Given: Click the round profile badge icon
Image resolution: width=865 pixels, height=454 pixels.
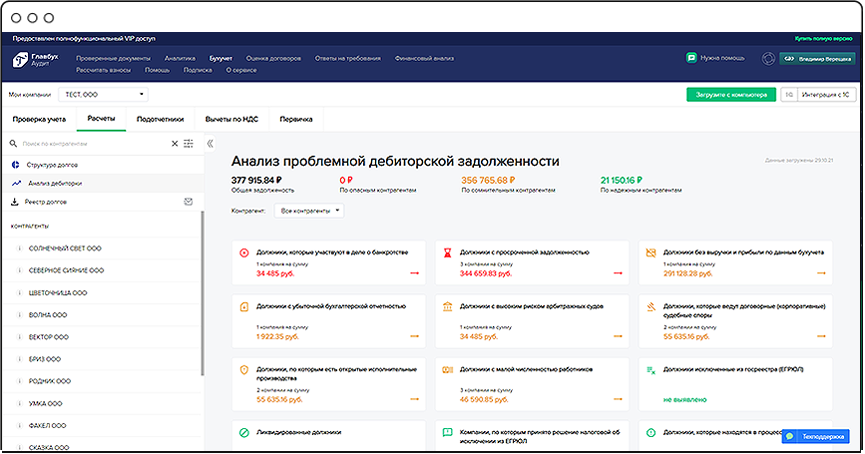Looking at the screenshot, I should click(768, 58).
